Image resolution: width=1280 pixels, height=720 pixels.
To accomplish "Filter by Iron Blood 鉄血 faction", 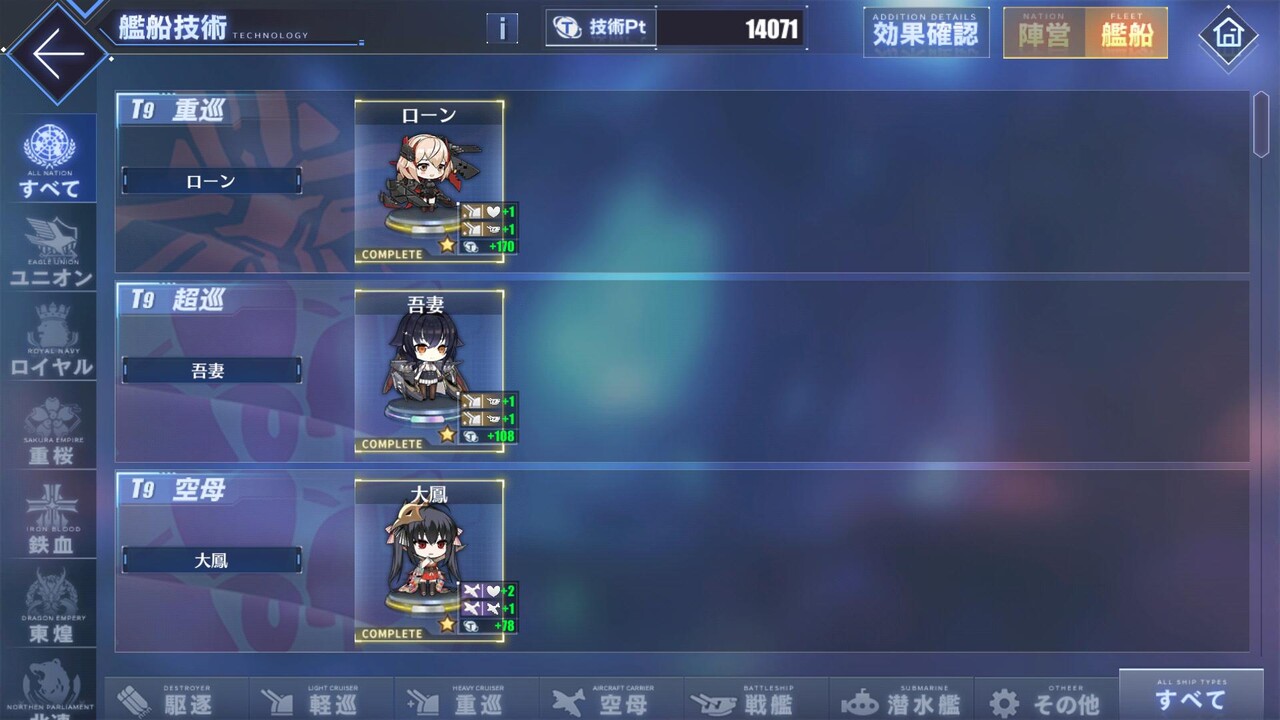I will (x=50, y=517).
